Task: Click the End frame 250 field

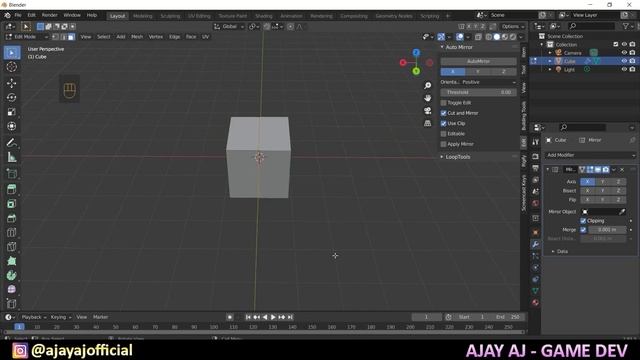Action: click(509, 317)
